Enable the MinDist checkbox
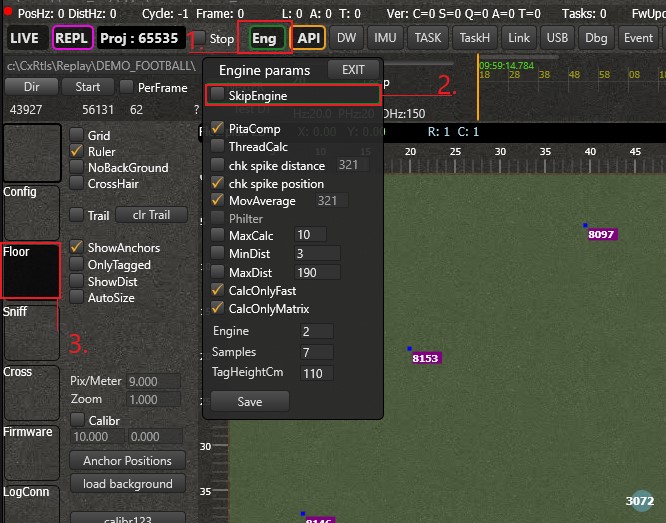Viewport: 666px width, 523px height. coord(217,253)
